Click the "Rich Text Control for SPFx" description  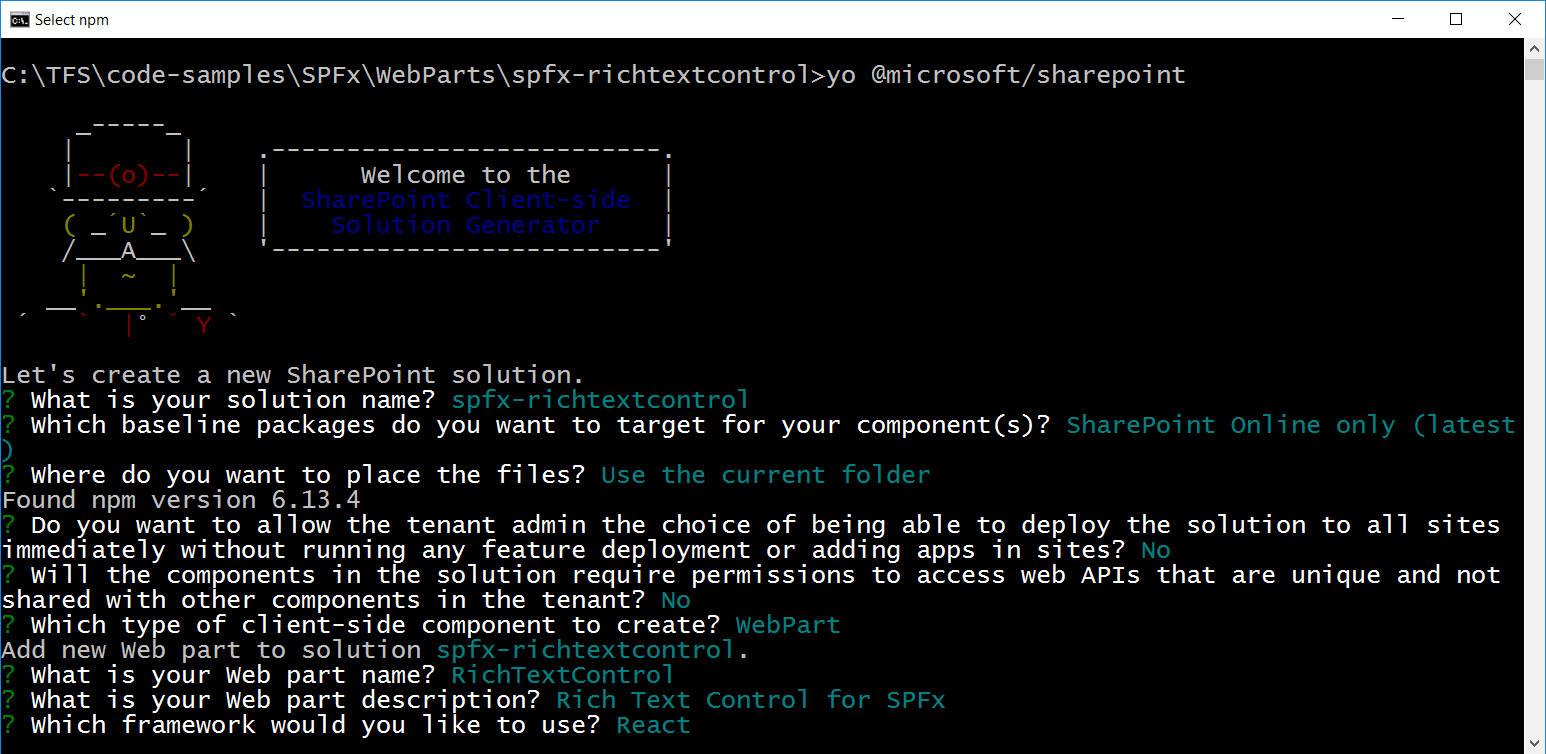tap(750, 700)
